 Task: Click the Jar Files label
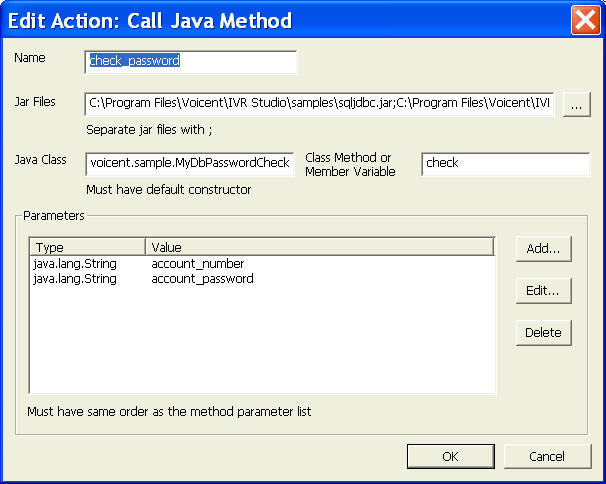(35, 102)
